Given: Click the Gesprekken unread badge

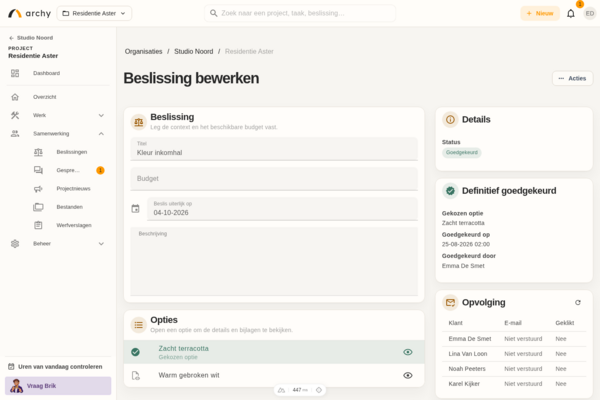Looking at the screenshot, I should point(100,170).
